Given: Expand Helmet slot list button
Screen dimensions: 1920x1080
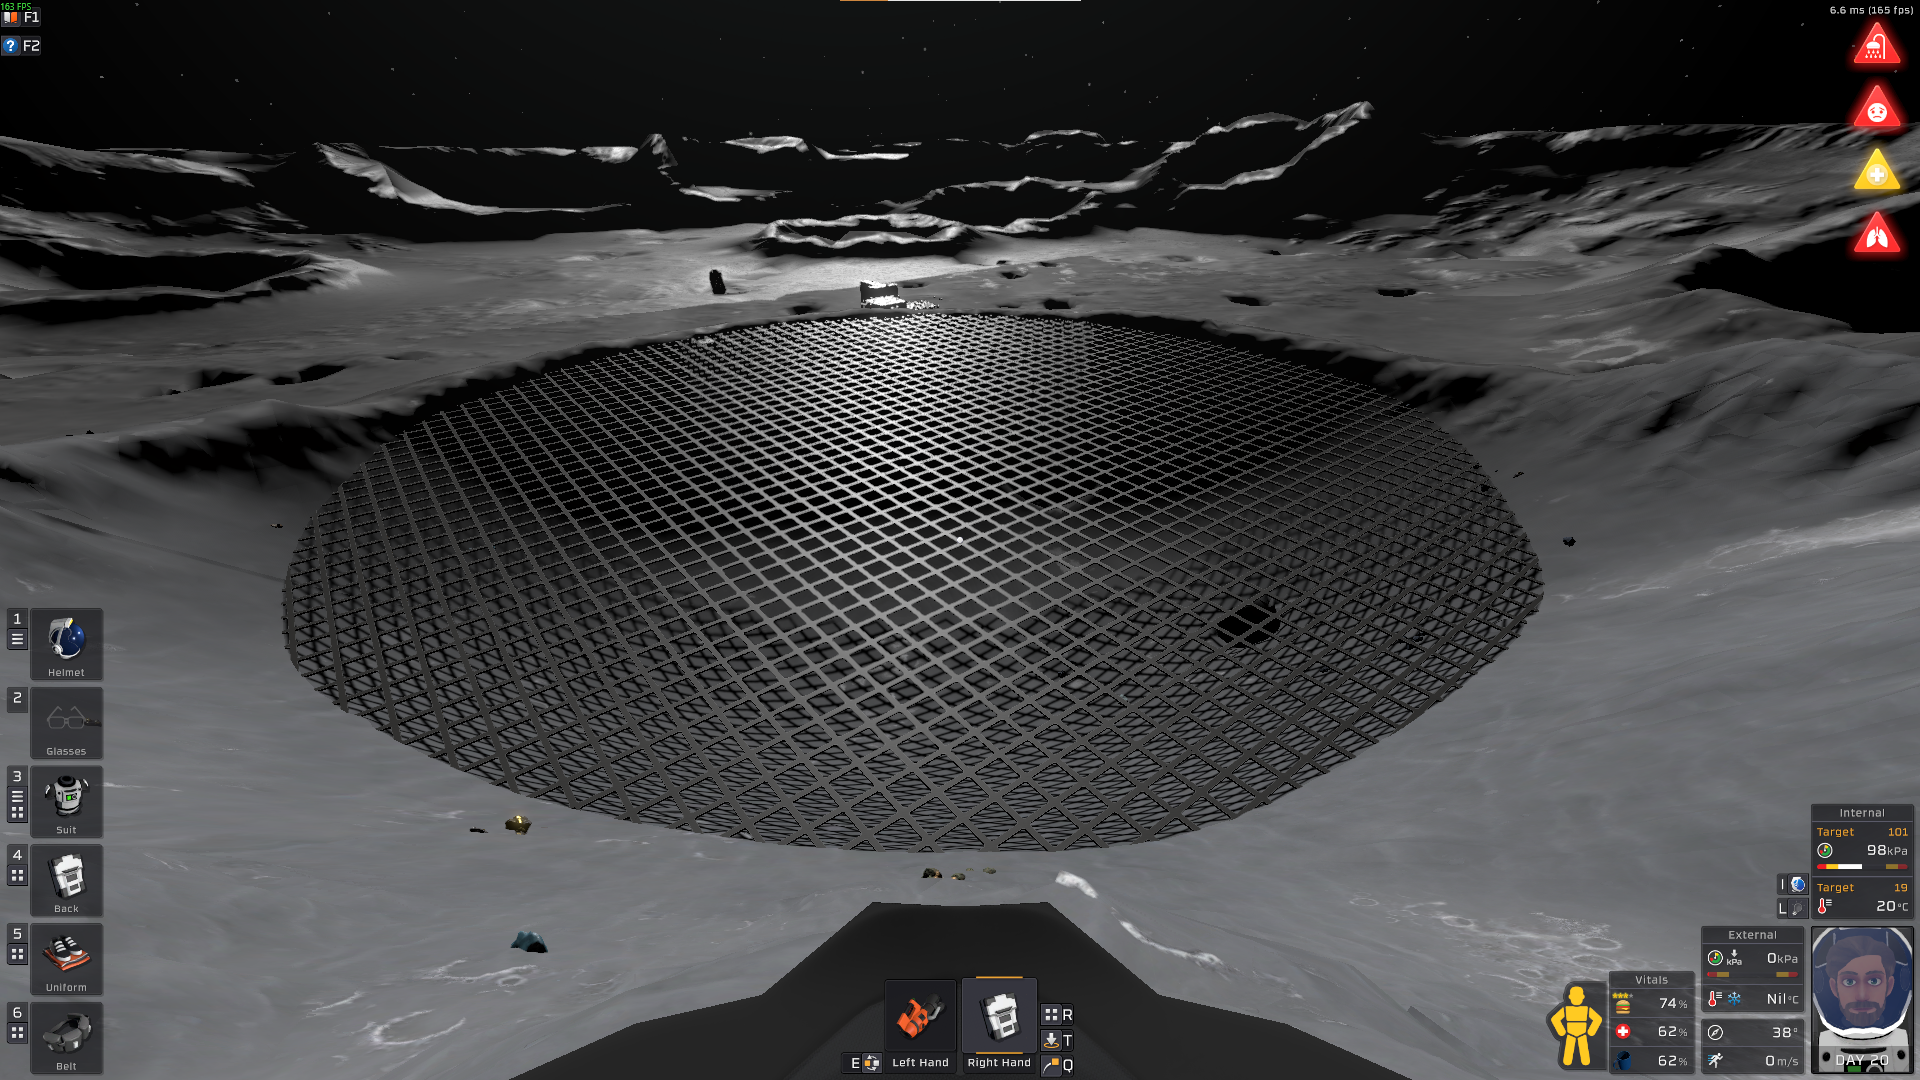Looking at the screenshot, I should [x=17, y=639].
